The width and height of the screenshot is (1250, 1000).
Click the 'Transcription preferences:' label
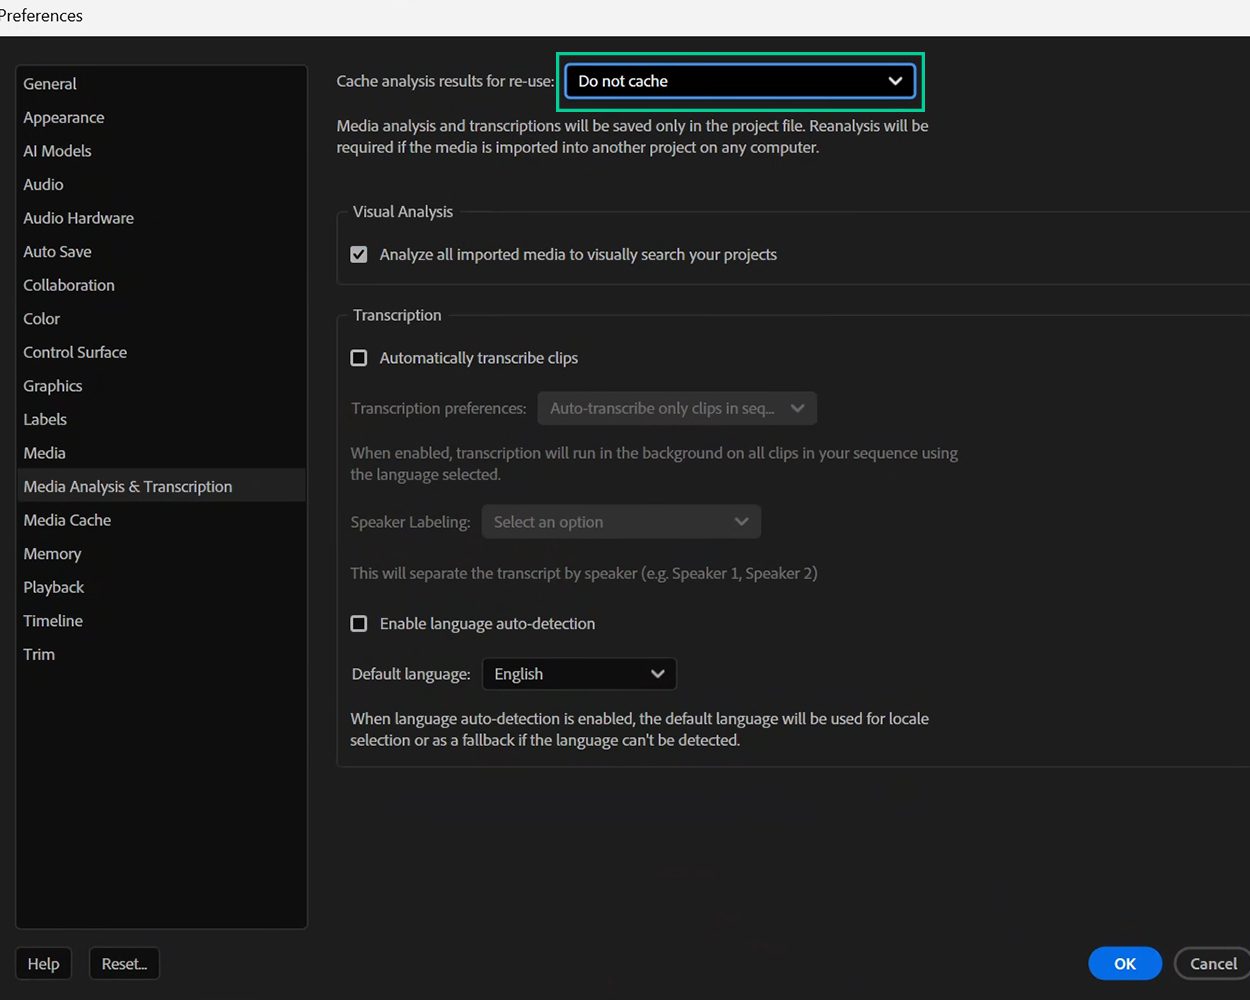tap(438, 409)
